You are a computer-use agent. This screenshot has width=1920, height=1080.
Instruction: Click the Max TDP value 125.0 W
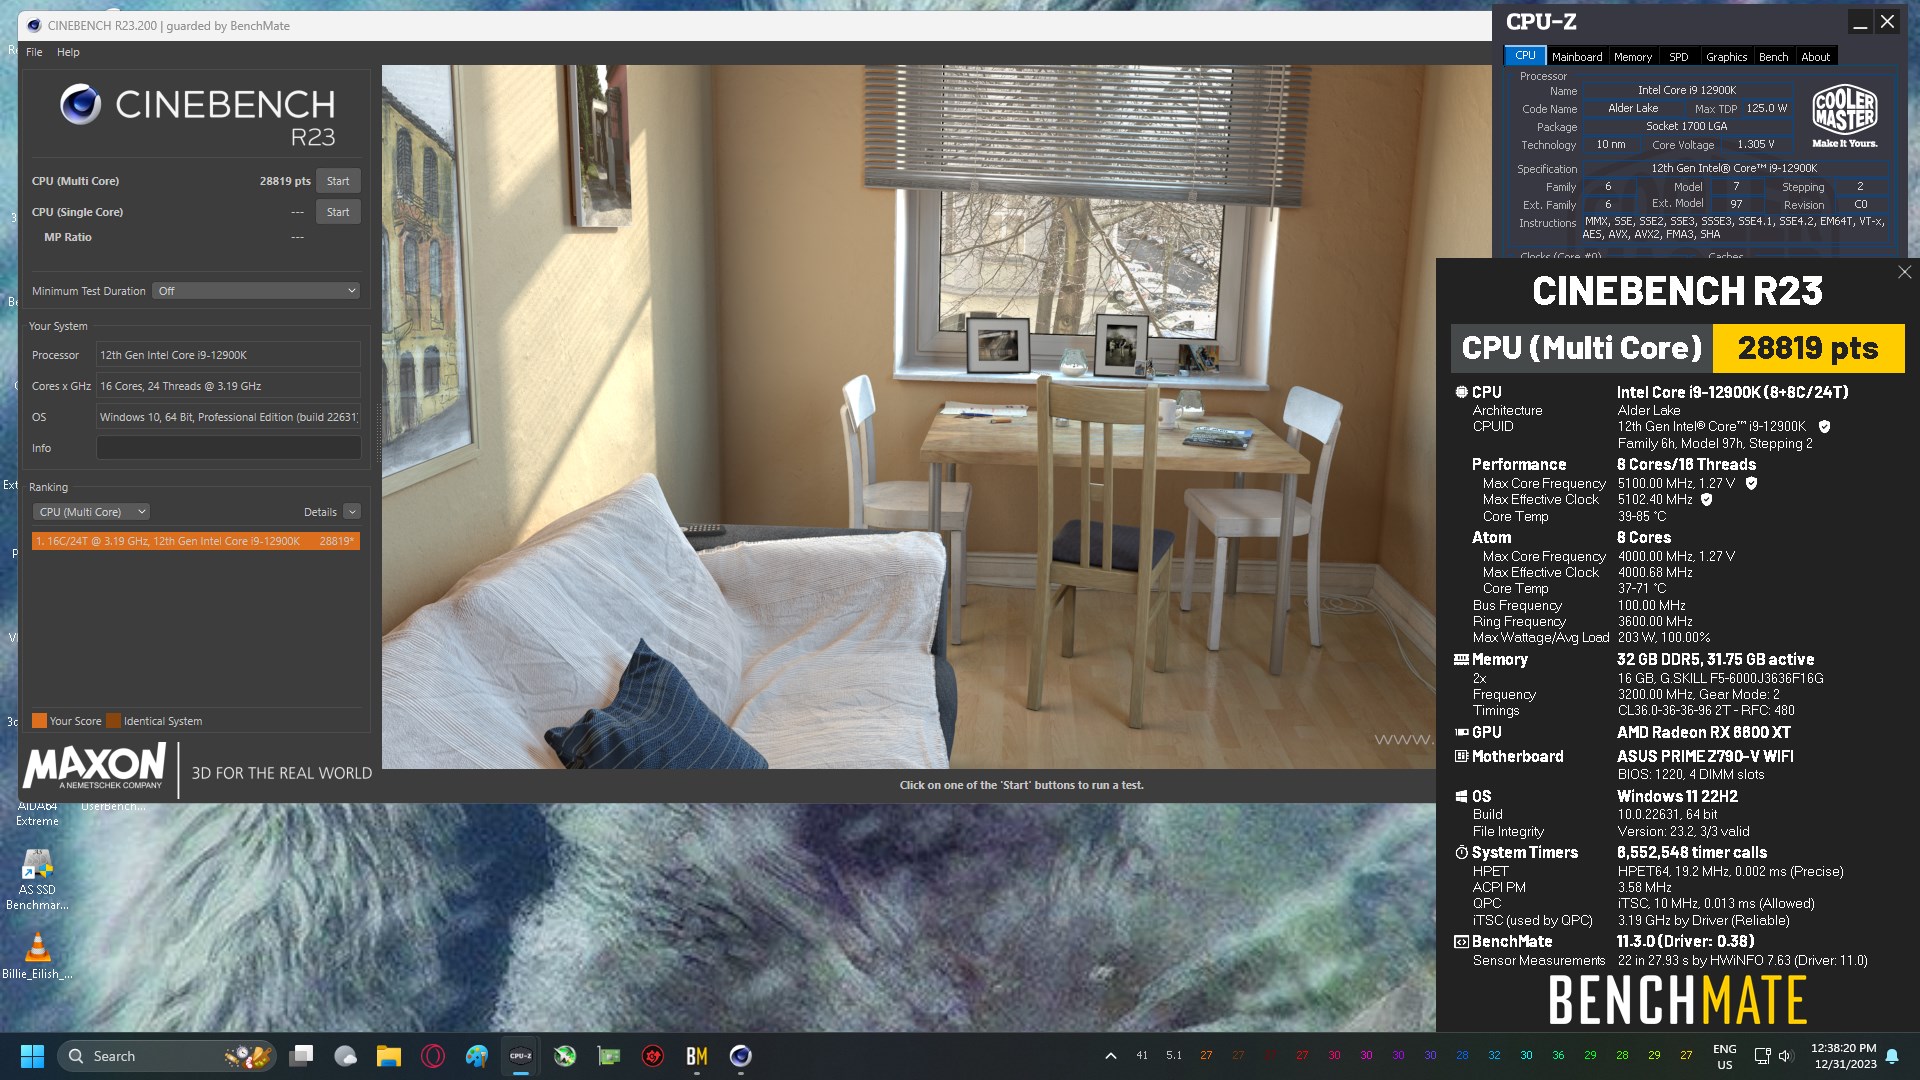tap(1767, 108)
